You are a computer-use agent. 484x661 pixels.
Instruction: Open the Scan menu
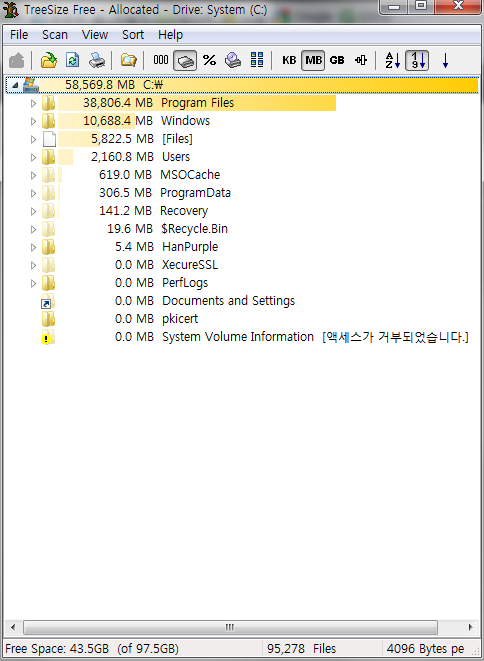55,35
